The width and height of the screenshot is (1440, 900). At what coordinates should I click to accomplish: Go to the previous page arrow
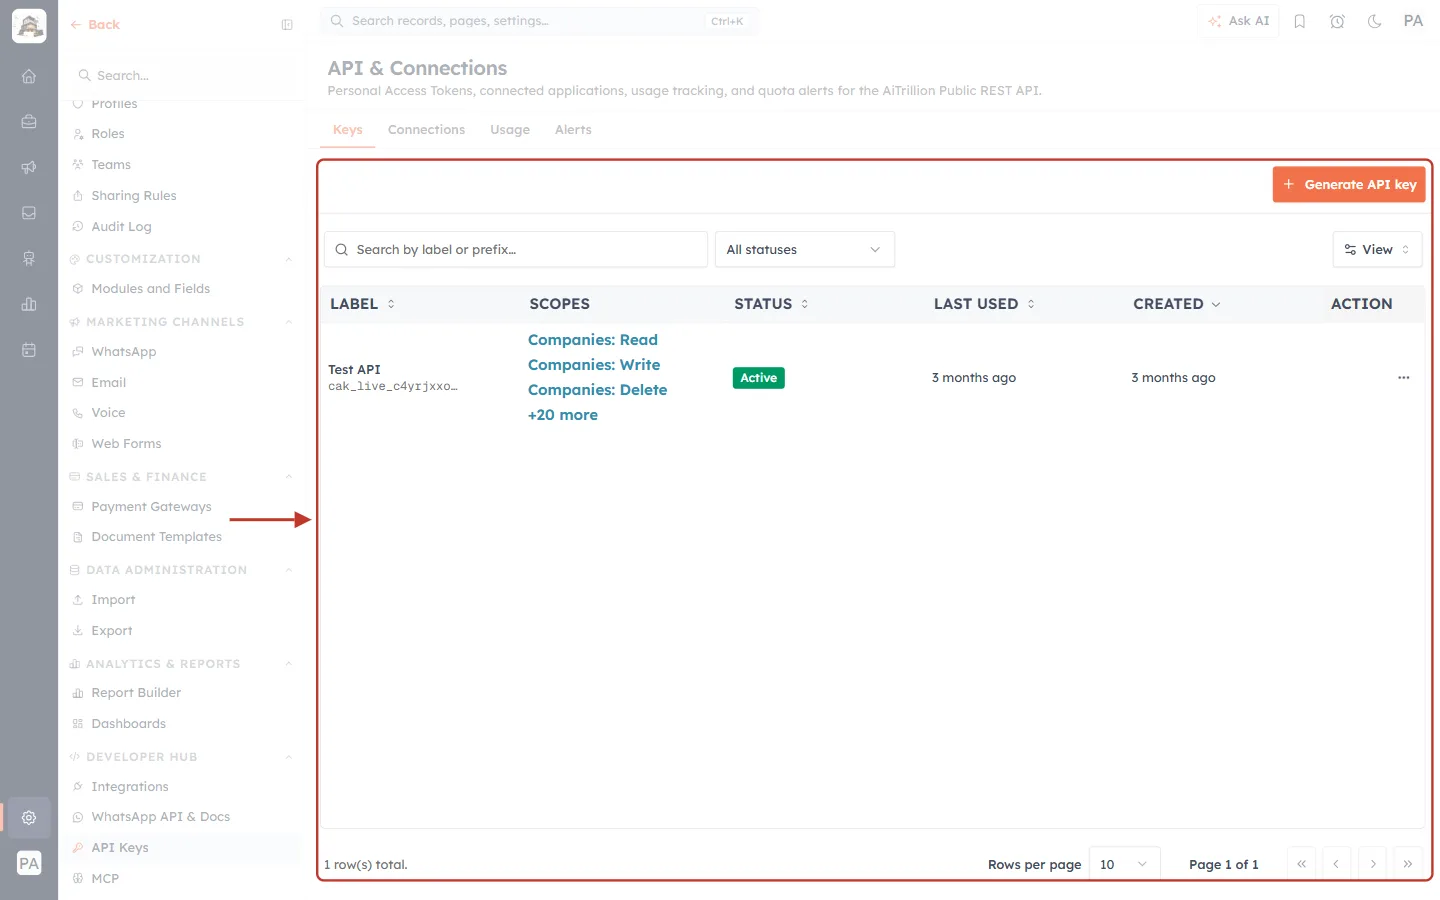pyautogui.click(x=1336, y=864)
